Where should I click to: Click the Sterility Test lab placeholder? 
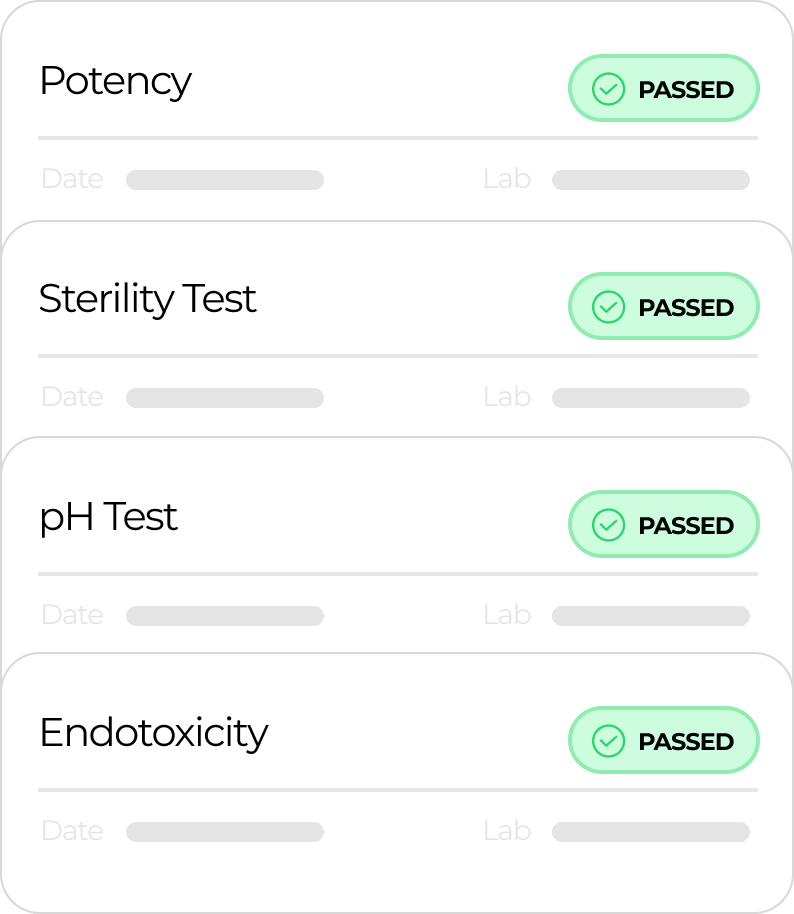651,398
